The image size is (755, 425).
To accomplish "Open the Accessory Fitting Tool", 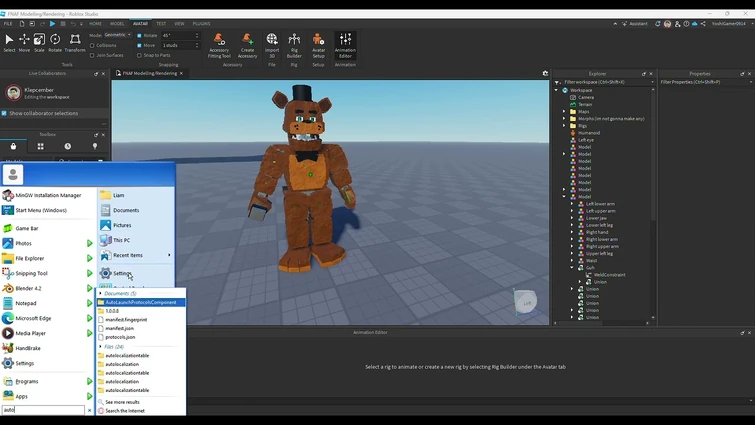I will point(219,45).
